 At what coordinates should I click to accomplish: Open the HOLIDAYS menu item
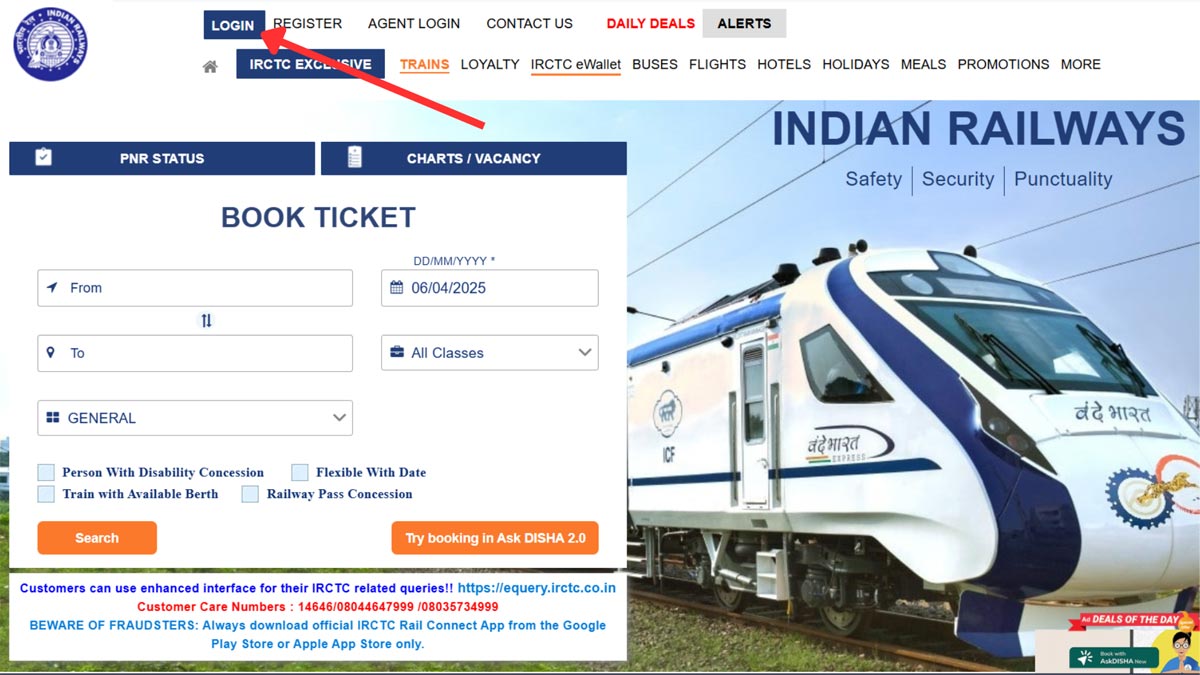tap(856, 64)
